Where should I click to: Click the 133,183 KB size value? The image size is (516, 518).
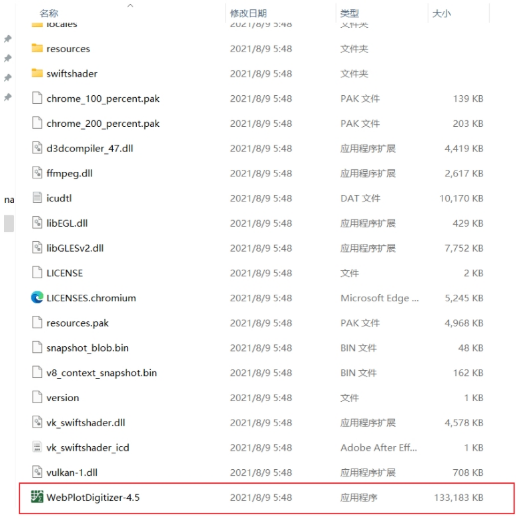click(459, 497)
